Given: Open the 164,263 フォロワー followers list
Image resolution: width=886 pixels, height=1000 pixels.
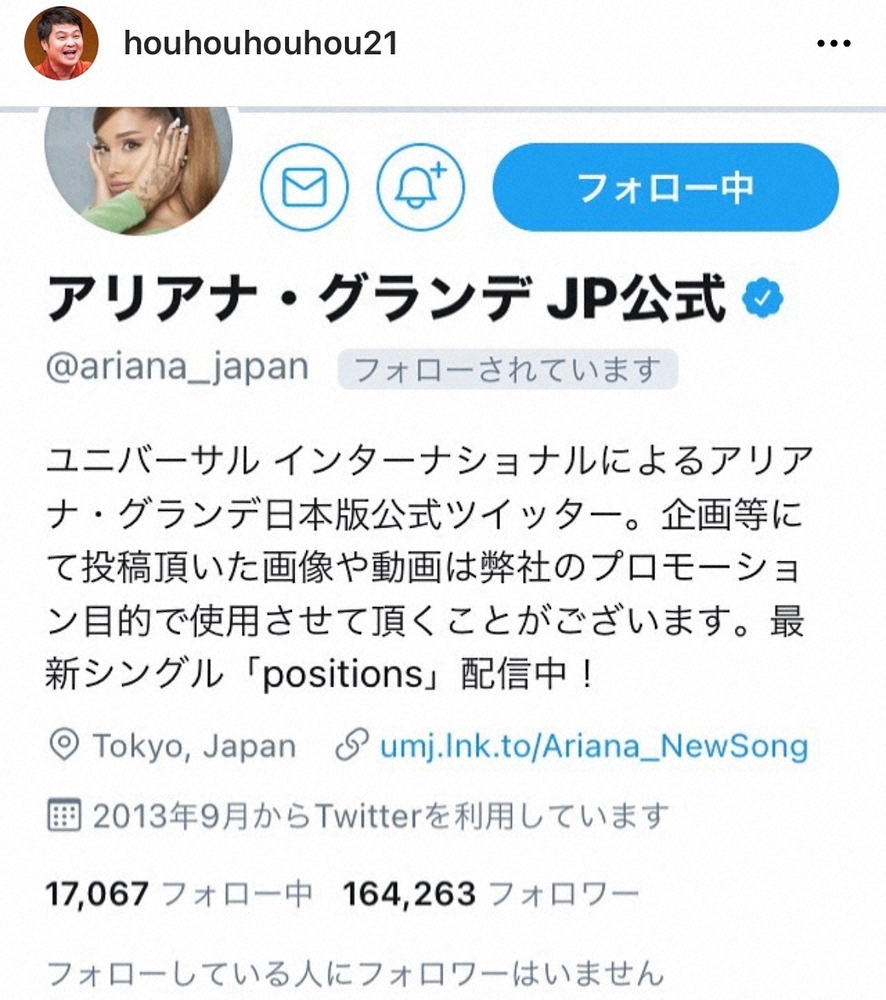Looking at the screenshot, I should coord(491,893).
